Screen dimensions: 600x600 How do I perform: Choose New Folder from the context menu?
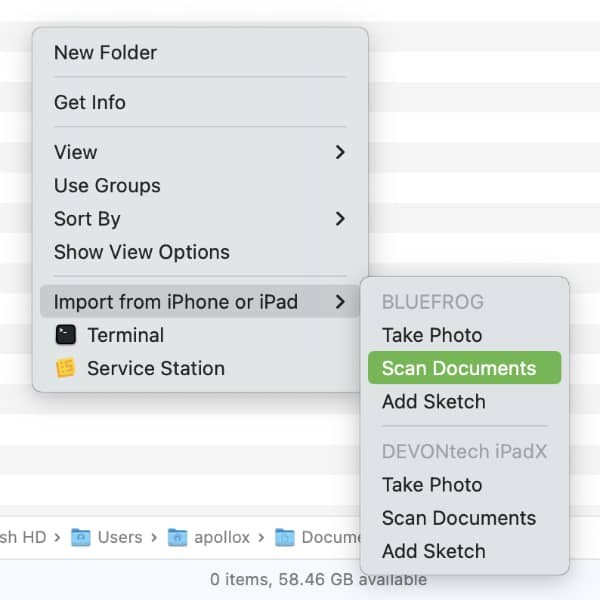[105, 53]
